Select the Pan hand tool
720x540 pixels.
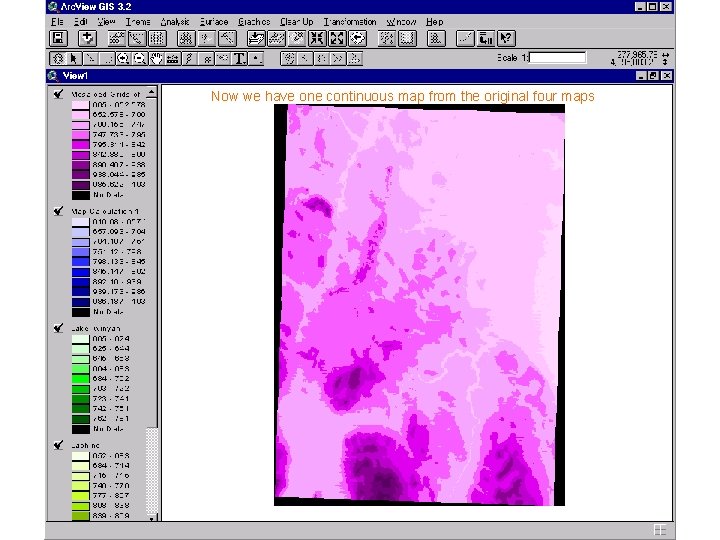point(156,59)
